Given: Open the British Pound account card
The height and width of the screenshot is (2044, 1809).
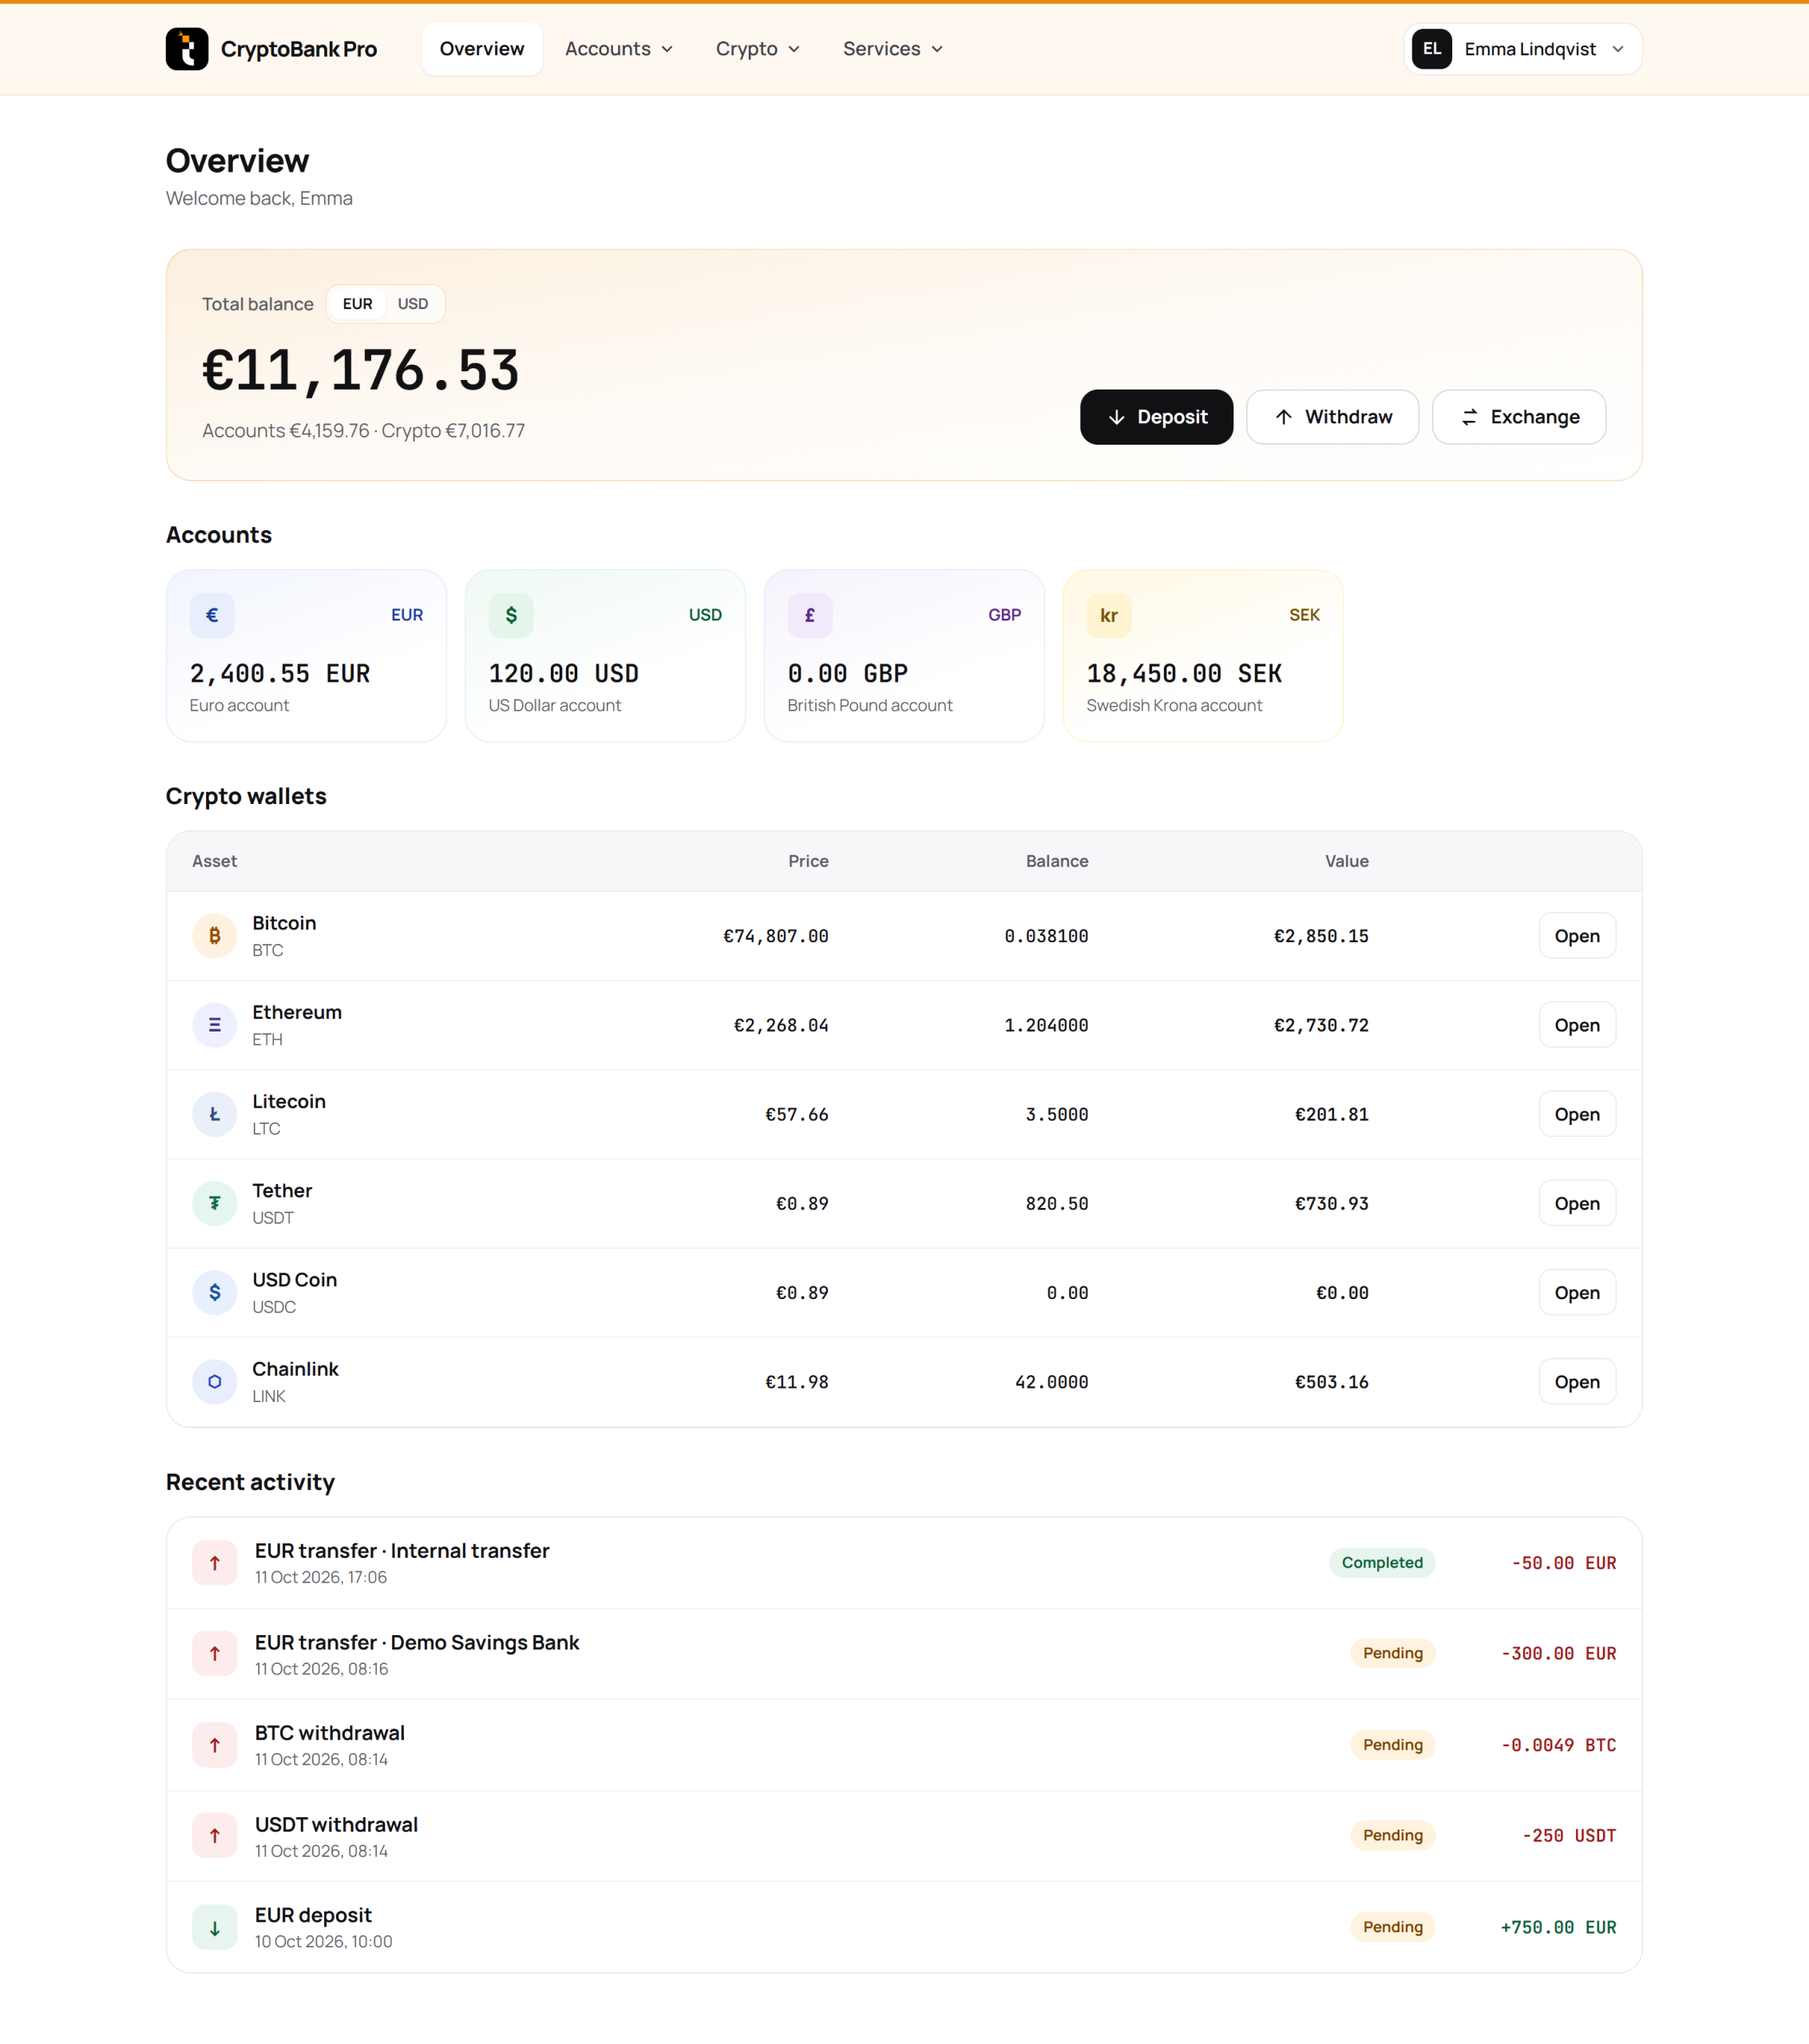Looking at the screenshot, I should [904, 656].
